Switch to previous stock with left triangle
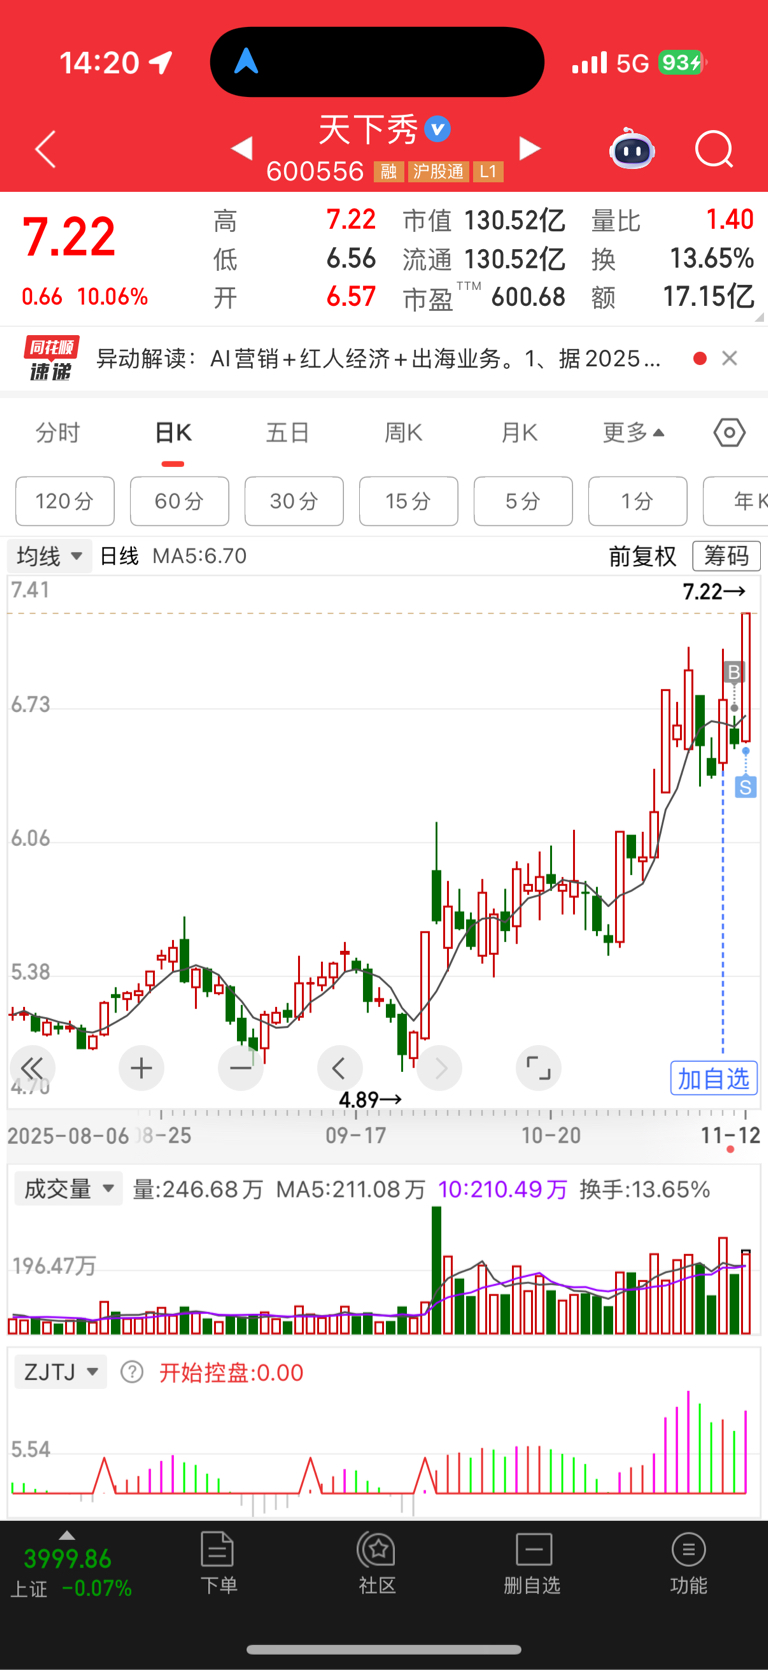This screenshot has width=768, height=1670. pos(241,149)
